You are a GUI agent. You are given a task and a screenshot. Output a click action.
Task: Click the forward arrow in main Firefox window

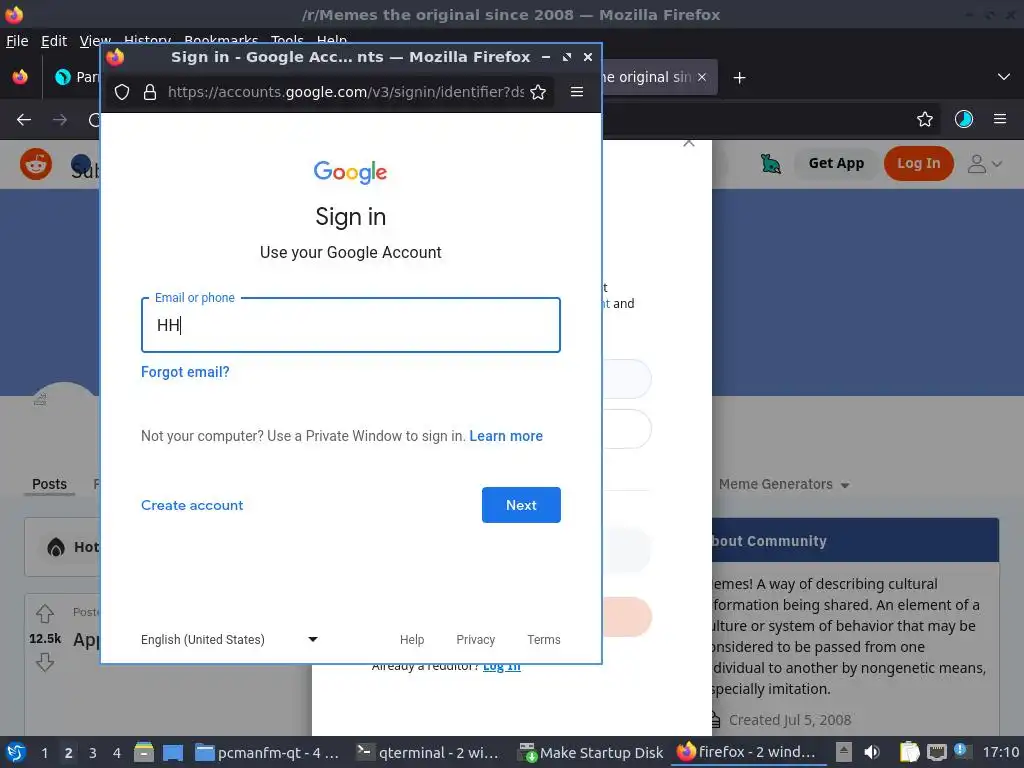(60, 120)
